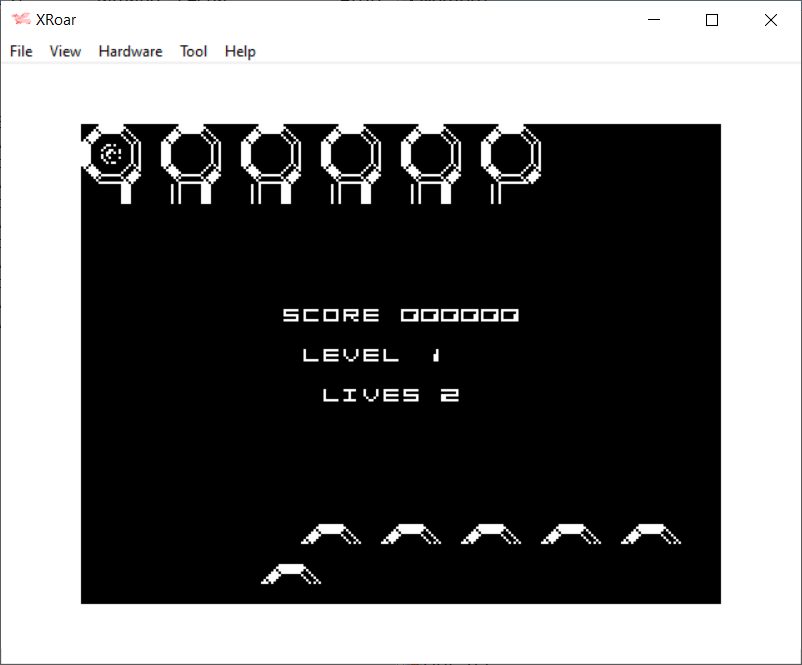The image size is (802, 665).
Task: Click the LIVES 2 text
Action: [390, 395]
